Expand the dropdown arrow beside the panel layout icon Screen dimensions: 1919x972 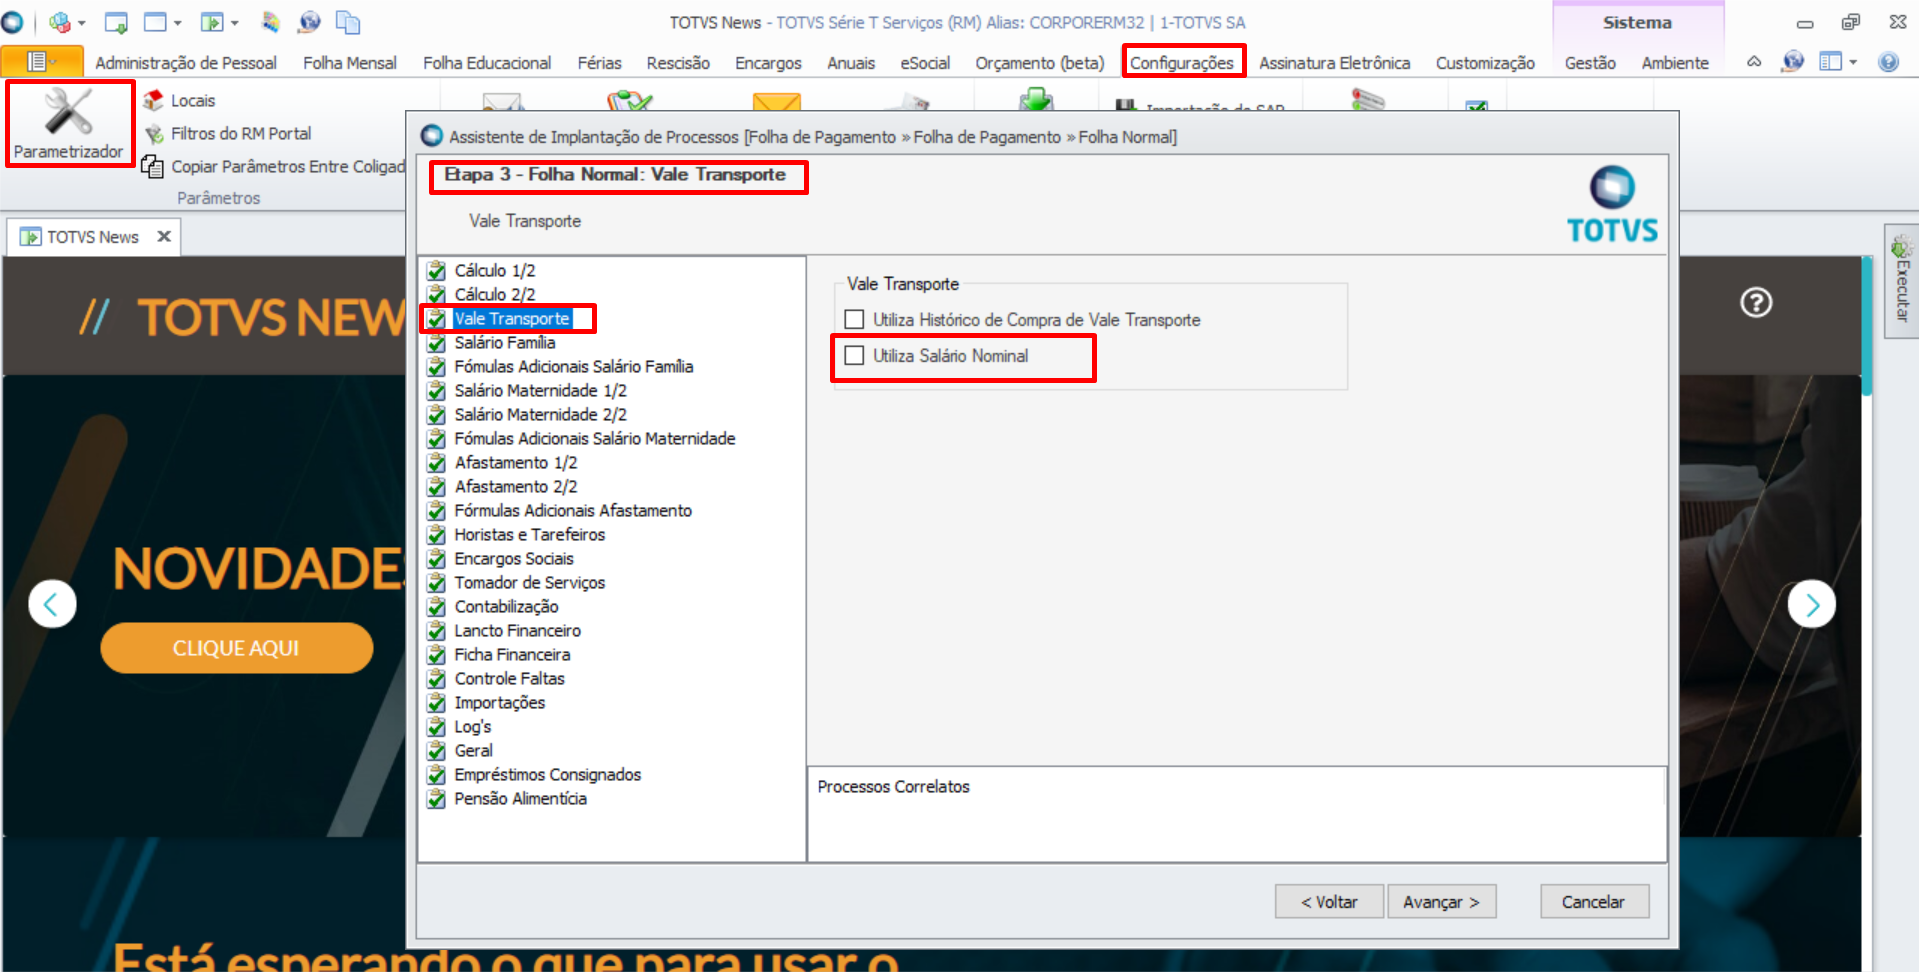[x=1853, y=62]
